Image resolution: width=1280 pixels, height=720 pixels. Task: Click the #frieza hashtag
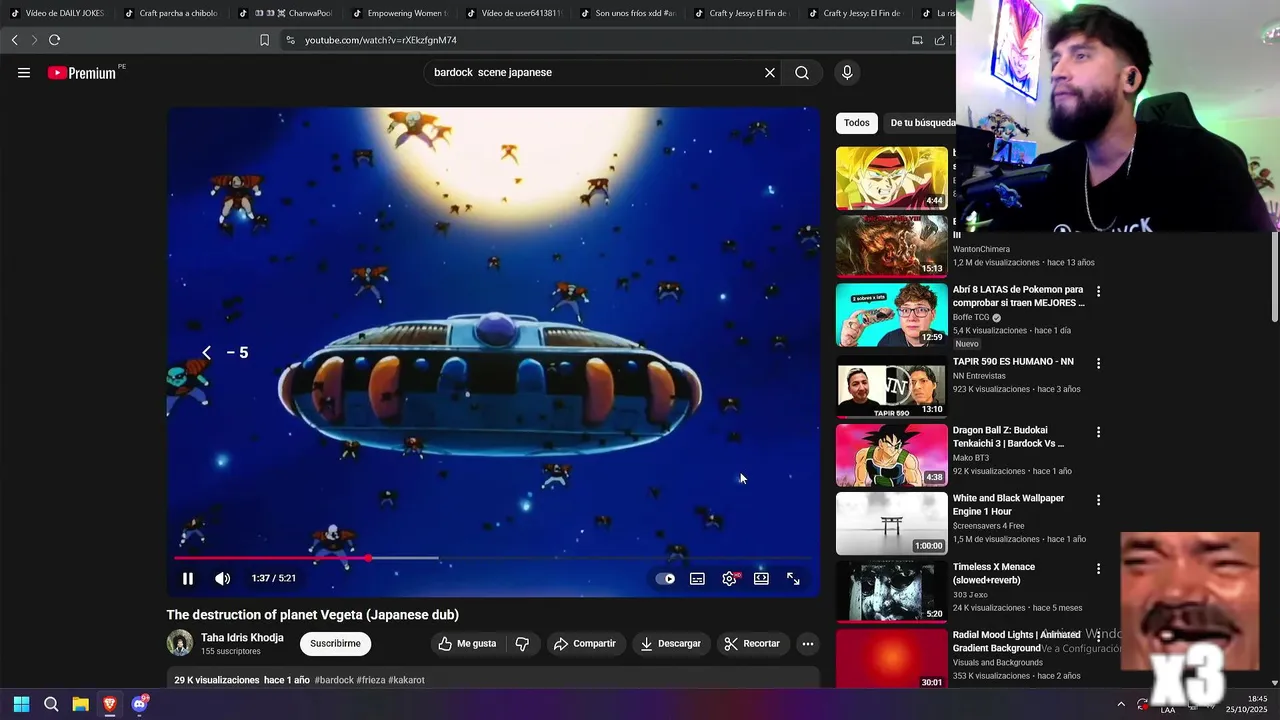371,680
